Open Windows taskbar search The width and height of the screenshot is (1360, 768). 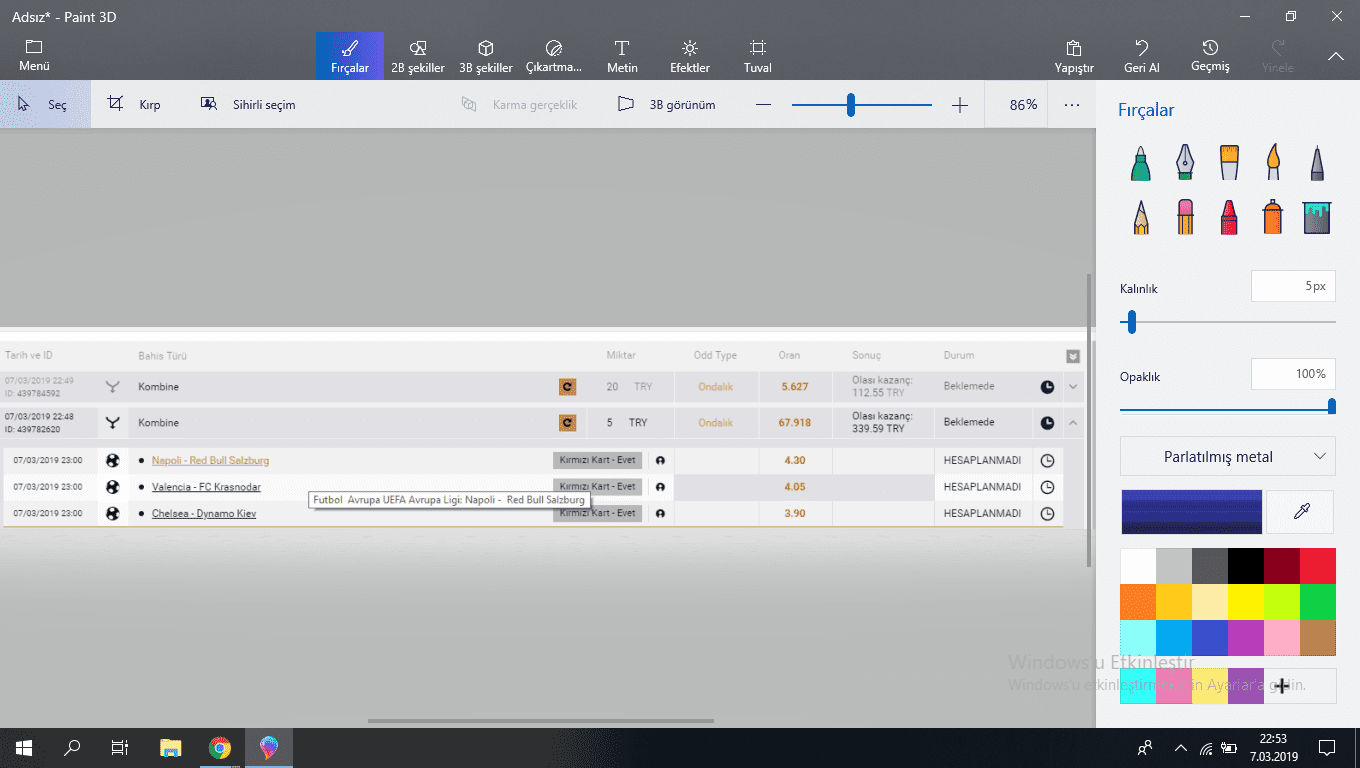pos(72,748)
